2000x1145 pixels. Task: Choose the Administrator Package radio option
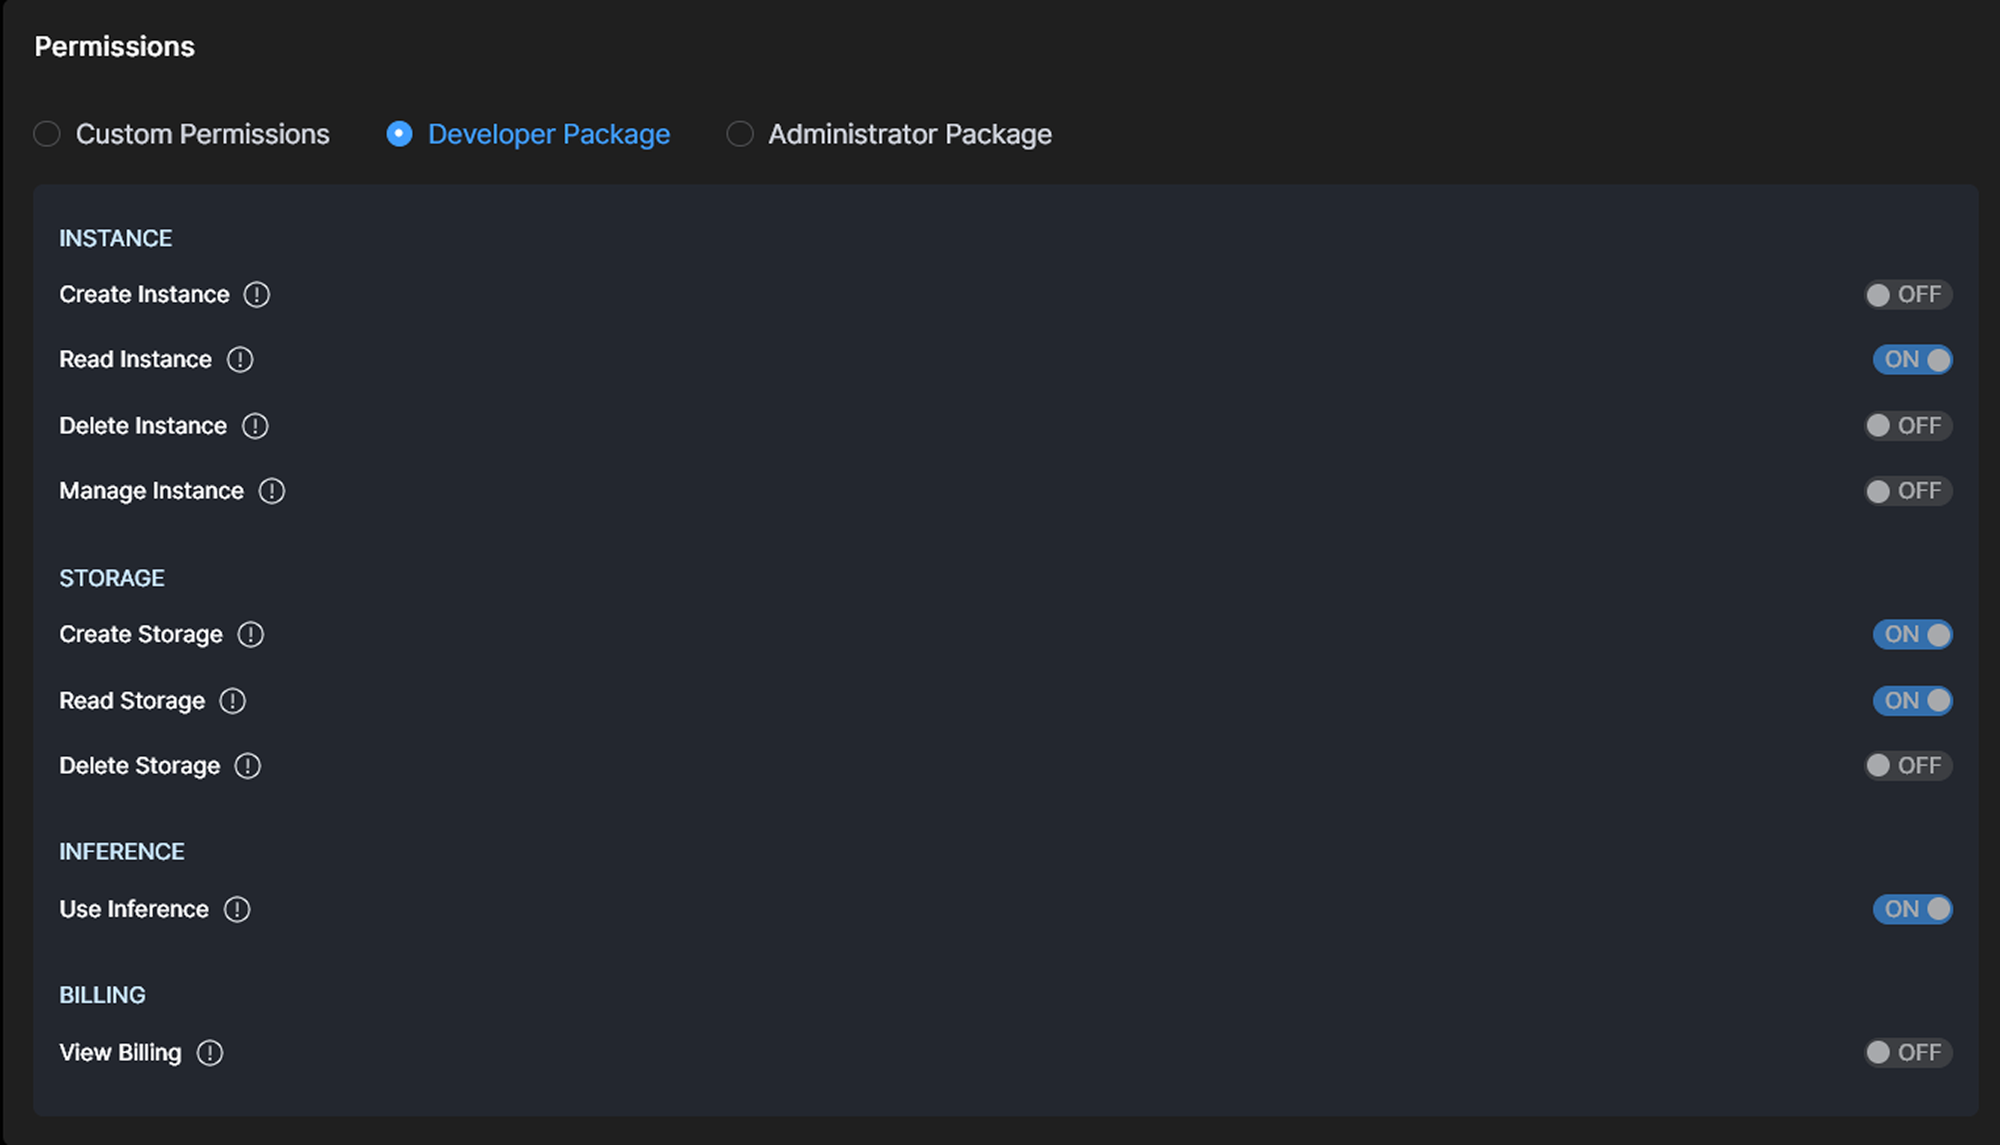pos(740,134)
